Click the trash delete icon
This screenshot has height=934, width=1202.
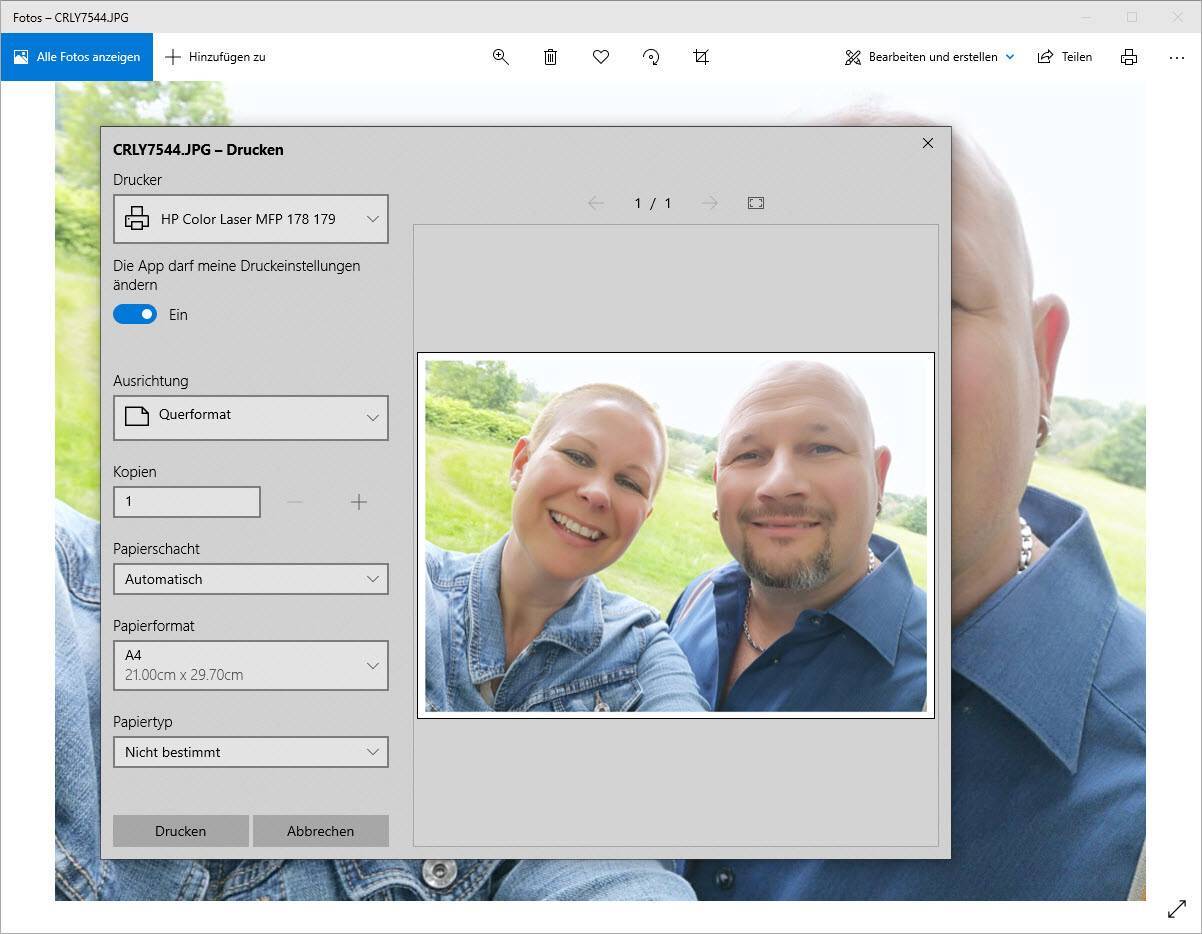tap(550, 57)
